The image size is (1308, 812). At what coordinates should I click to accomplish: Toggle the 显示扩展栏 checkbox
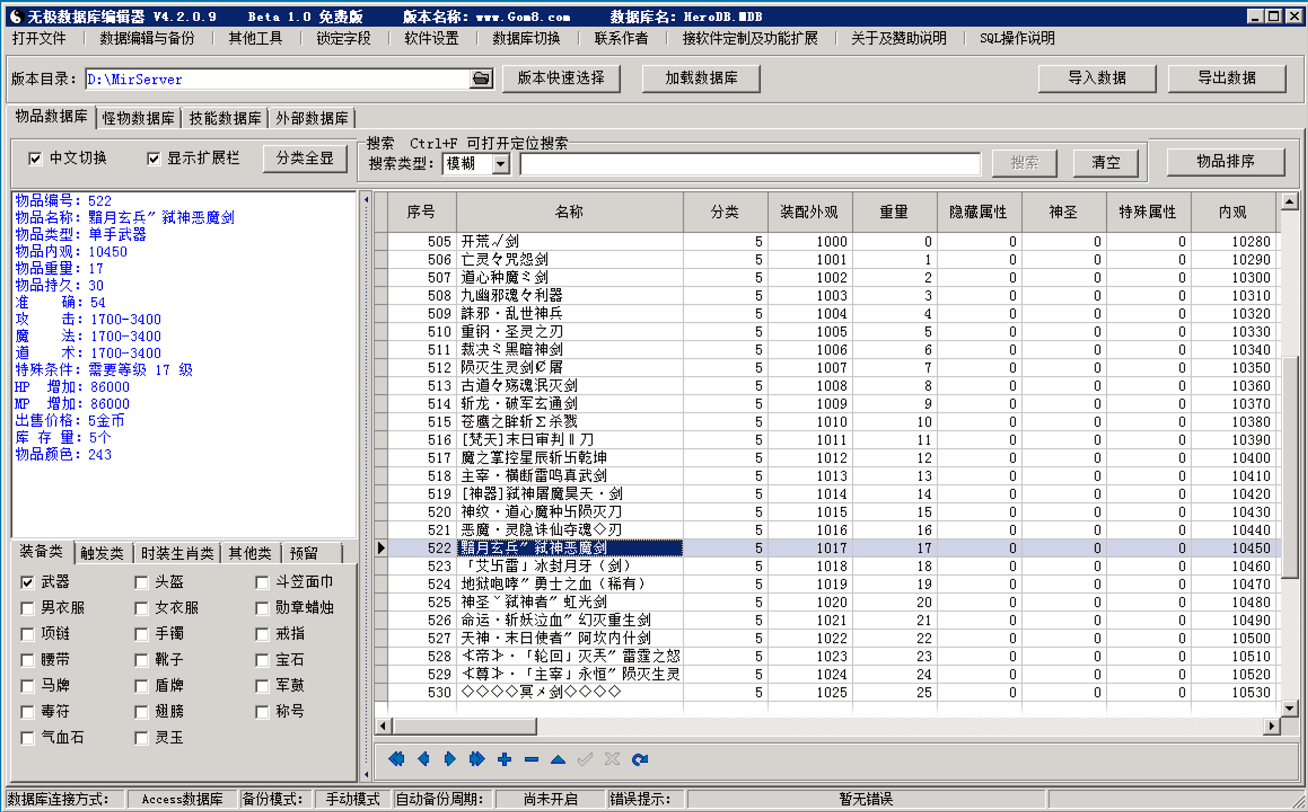pyautogui.click(x=153, y=160)
